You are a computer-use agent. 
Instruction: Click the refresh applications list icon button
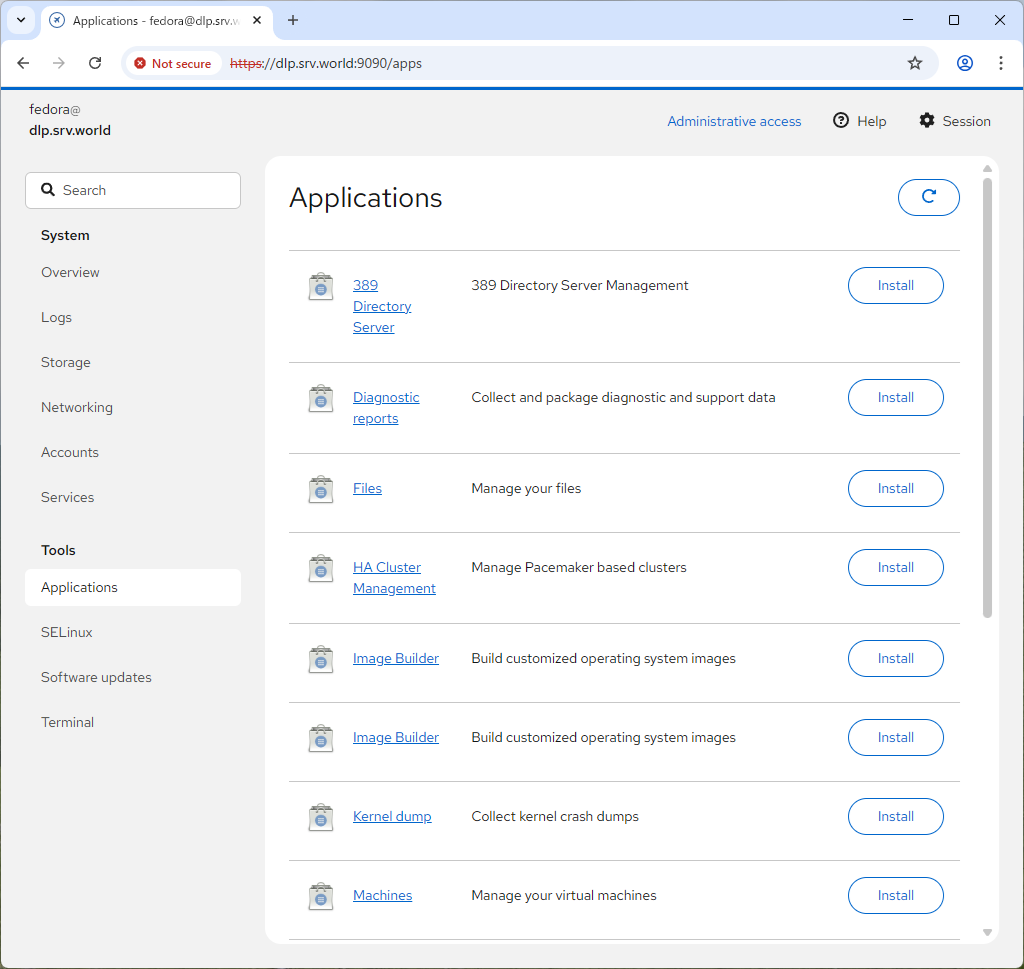point(928,197)
